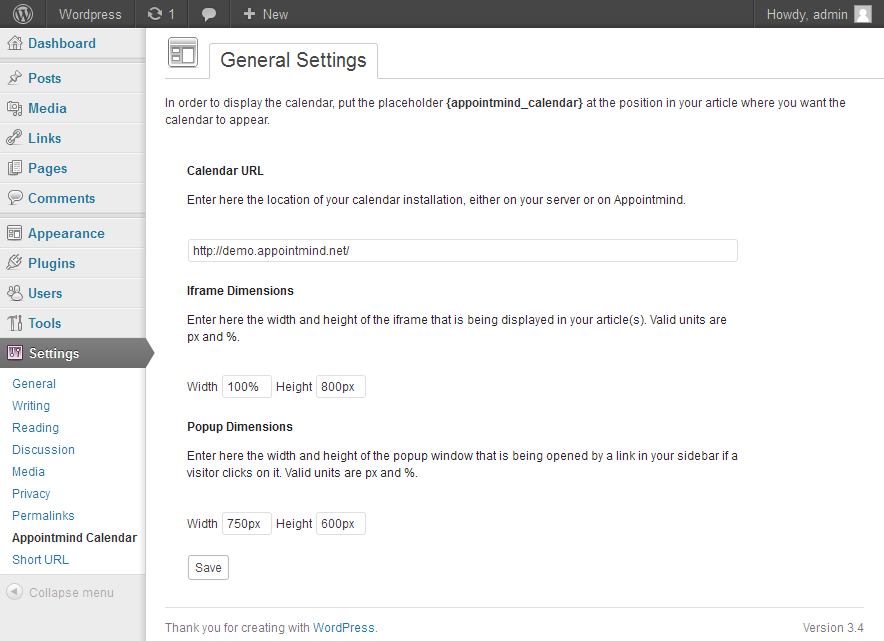The image size is (884, 641).
Task: Follow the WordPress link in the footer
Action: [x=343, y=628]
